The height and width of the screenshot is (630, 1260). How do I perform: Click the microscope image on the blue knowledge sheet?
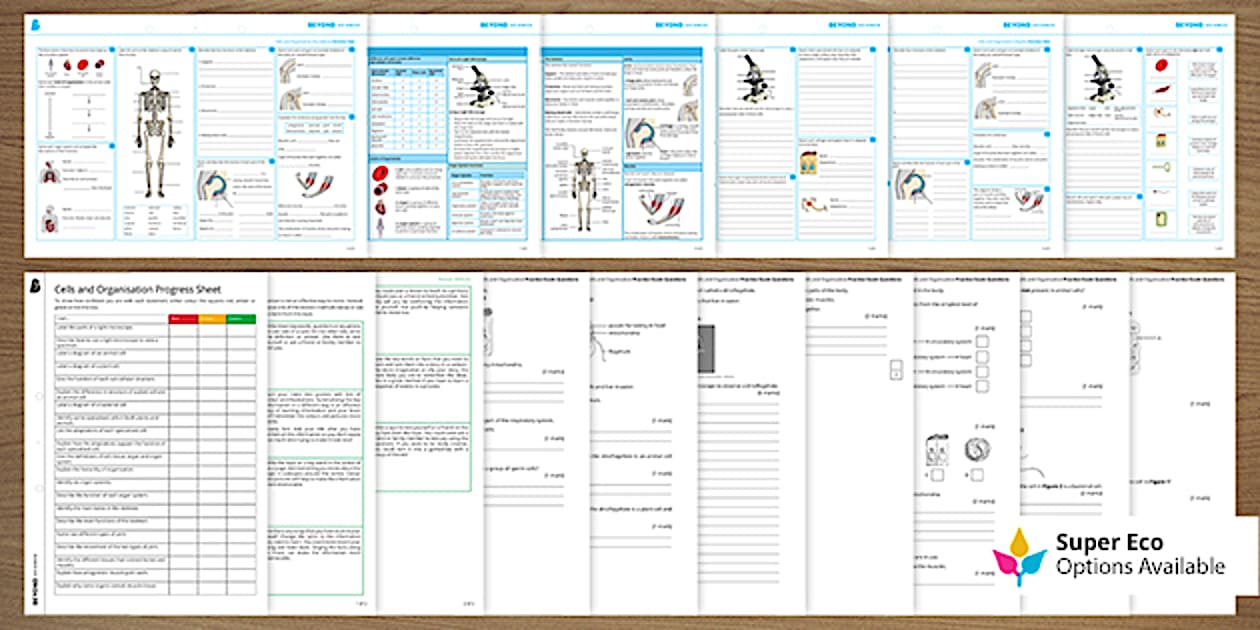tap(482, 84)
